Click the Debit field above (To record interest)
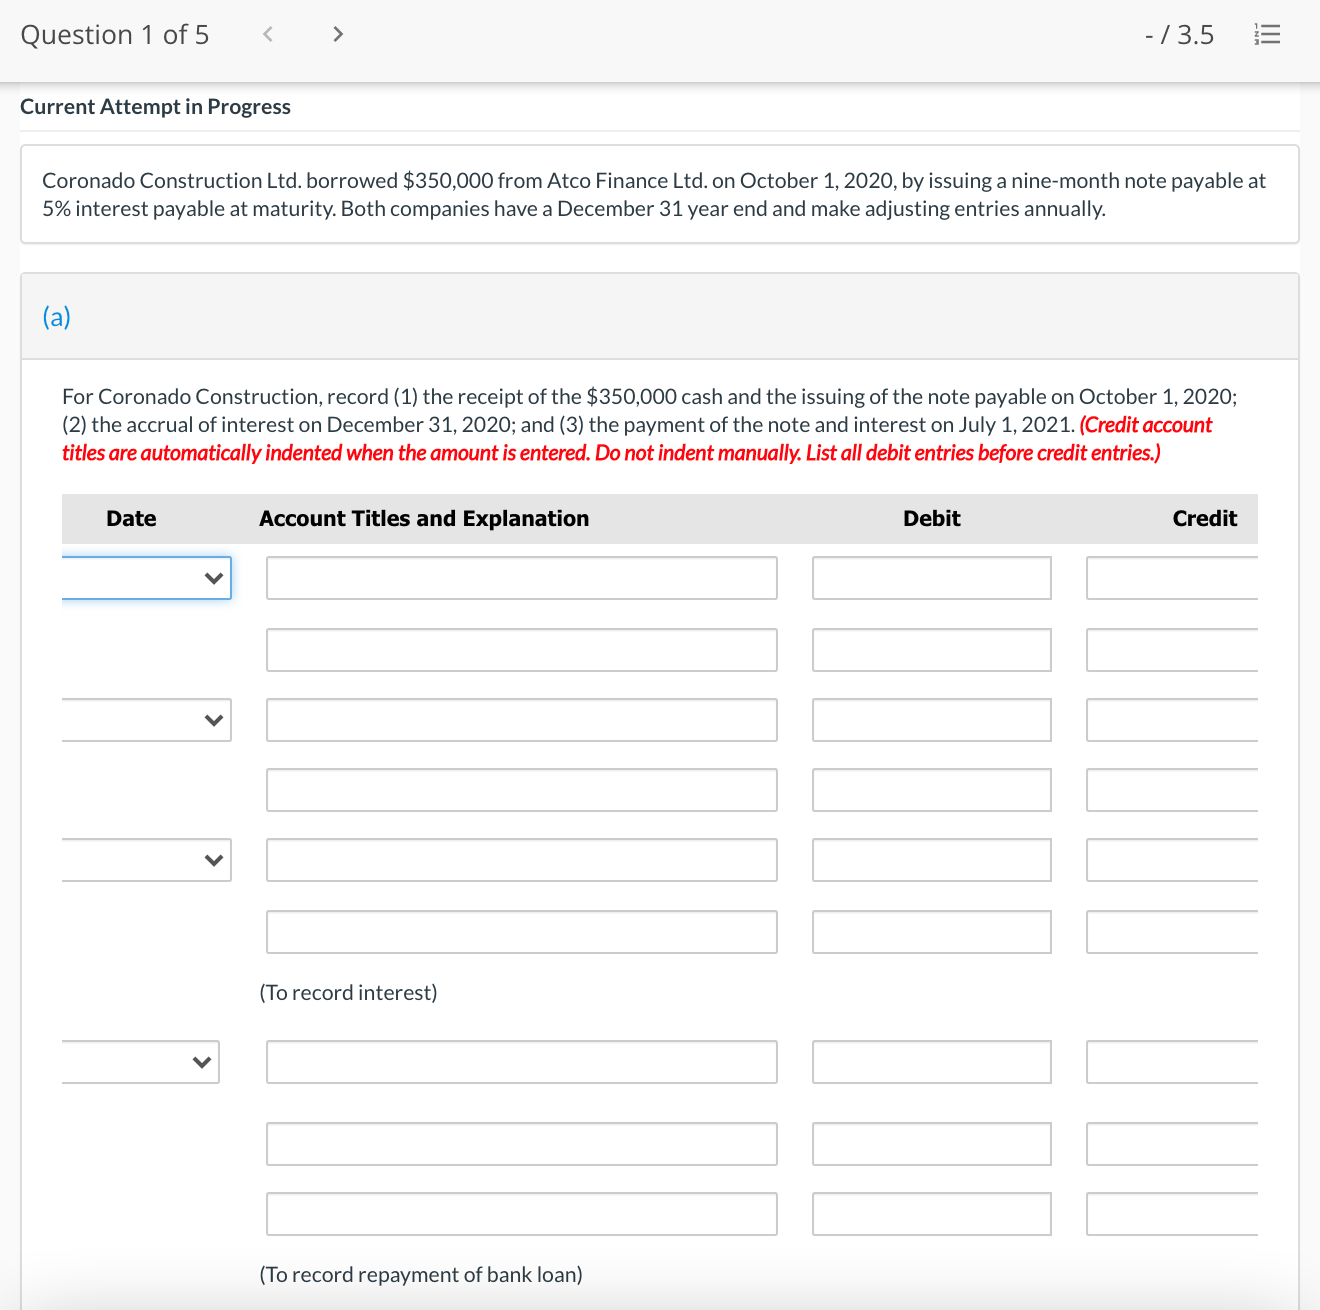Screen dimensions: 1320x1310 pos(931,932)
